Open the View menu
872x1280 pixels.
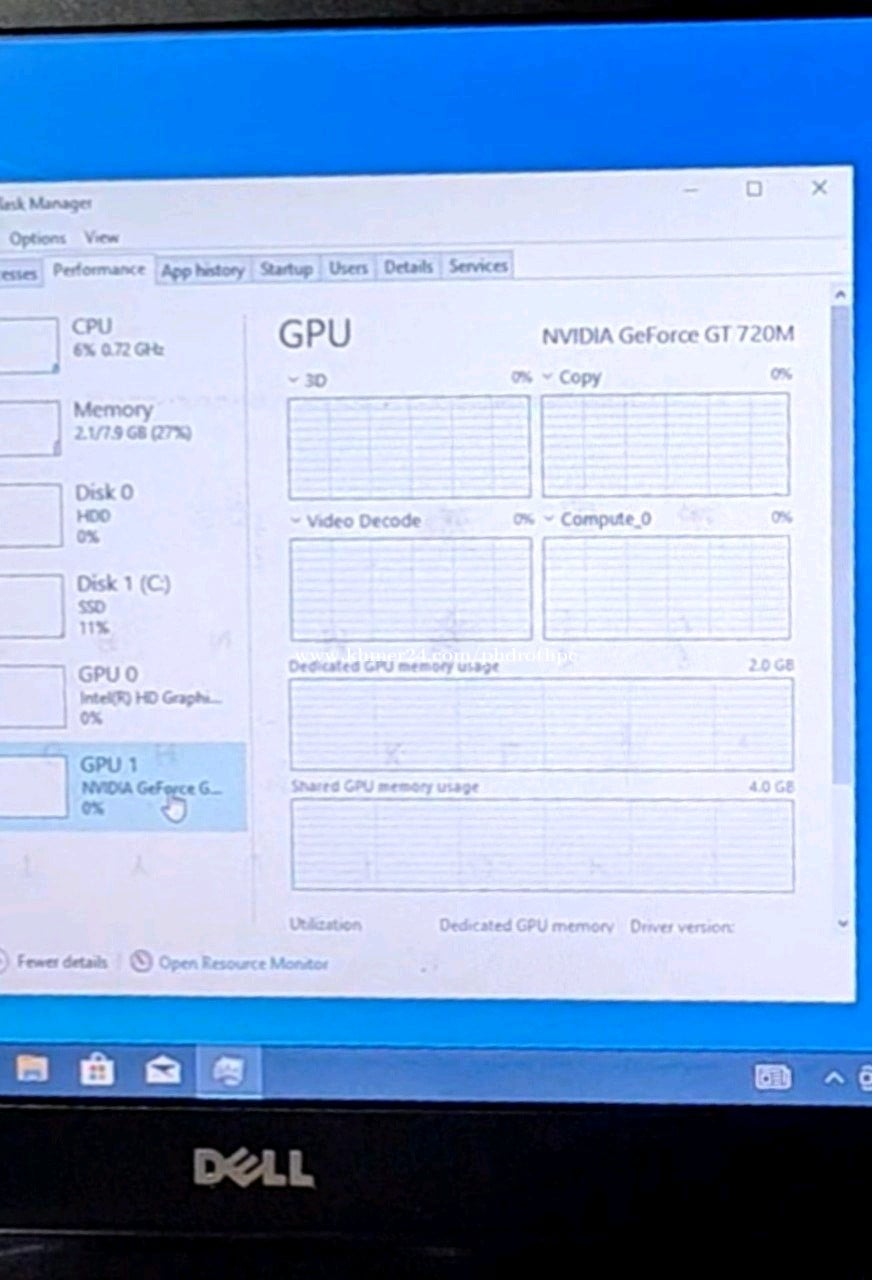tap(101, 238)
